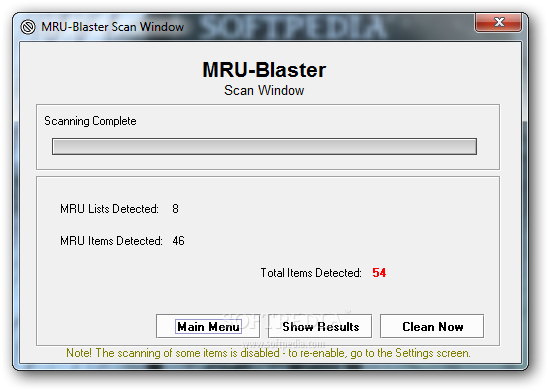Click the 'MRU Items Detected:' label
Screen dimensions: 549x391
pos(111,241)
